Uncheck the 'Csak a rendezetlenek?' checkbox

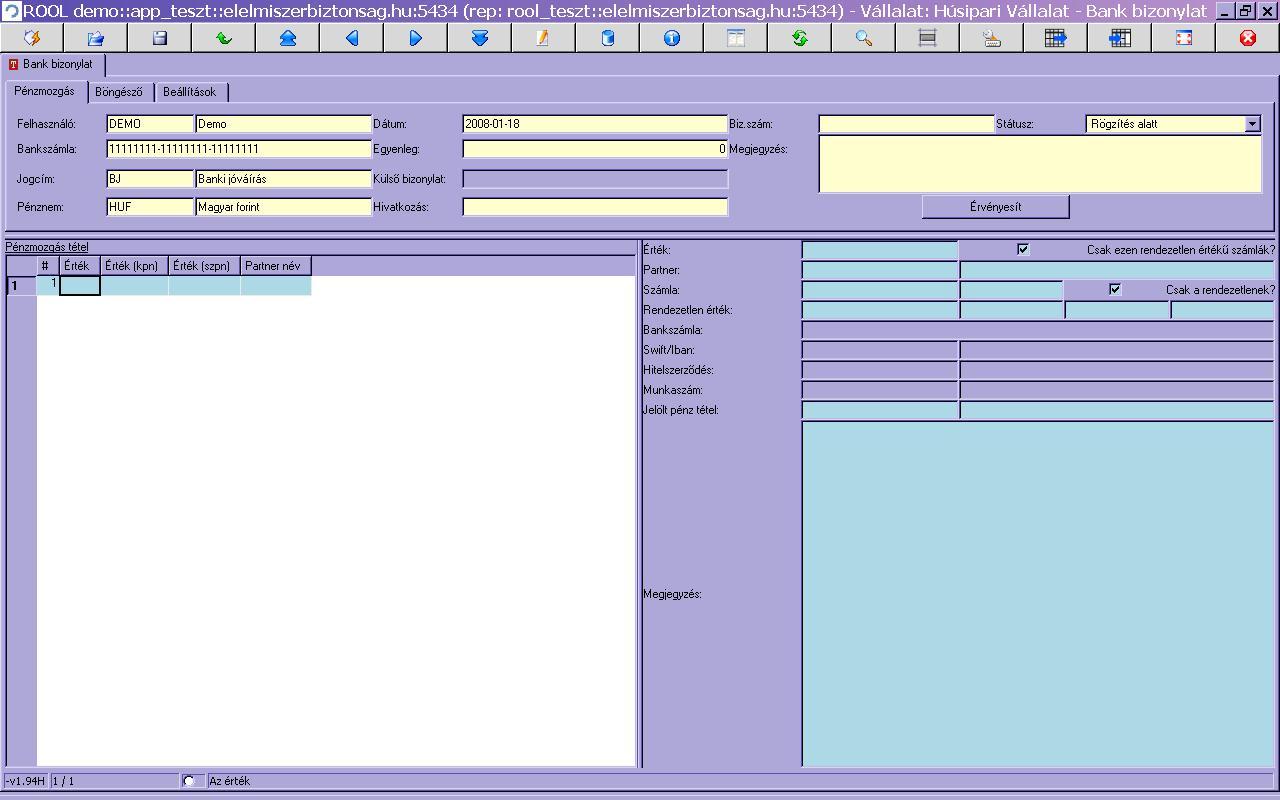click(1115, 290)
